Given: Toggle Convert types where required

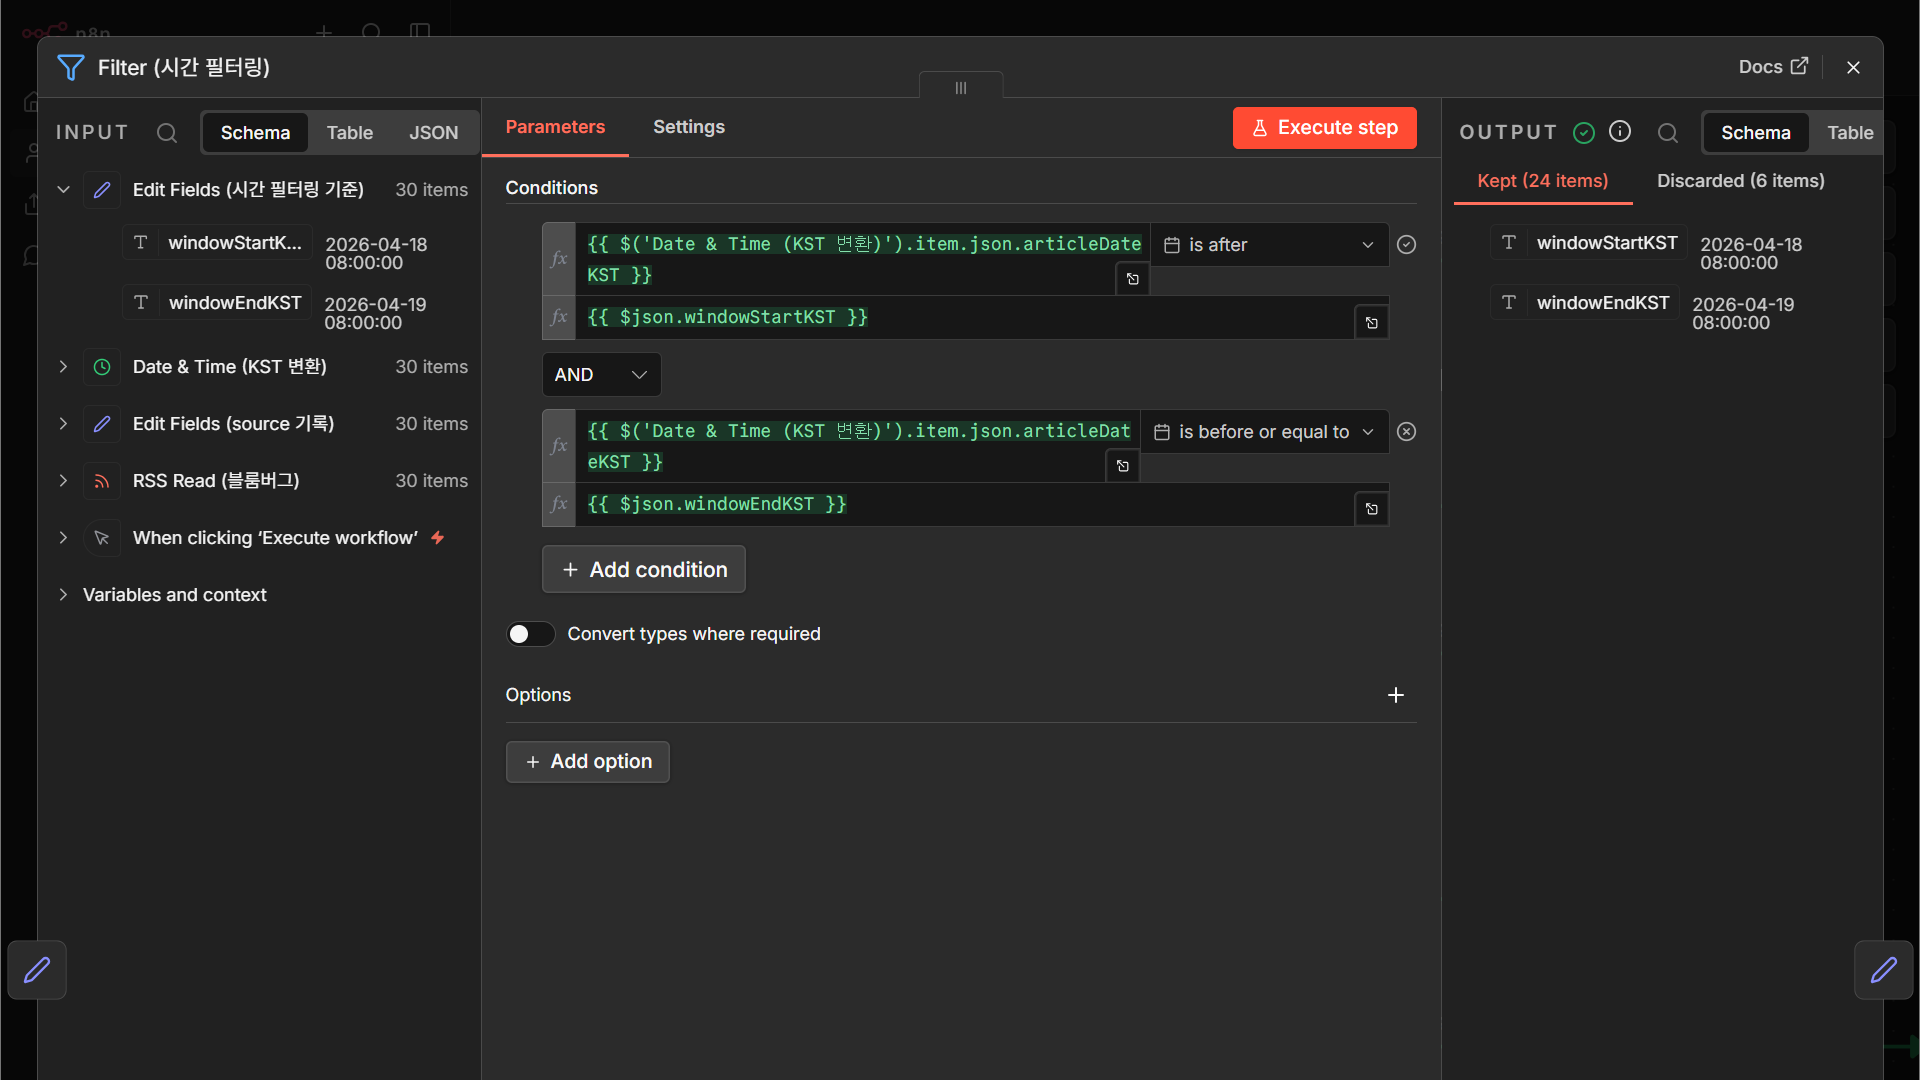Looking at the screenshot, I should point(530,634).
